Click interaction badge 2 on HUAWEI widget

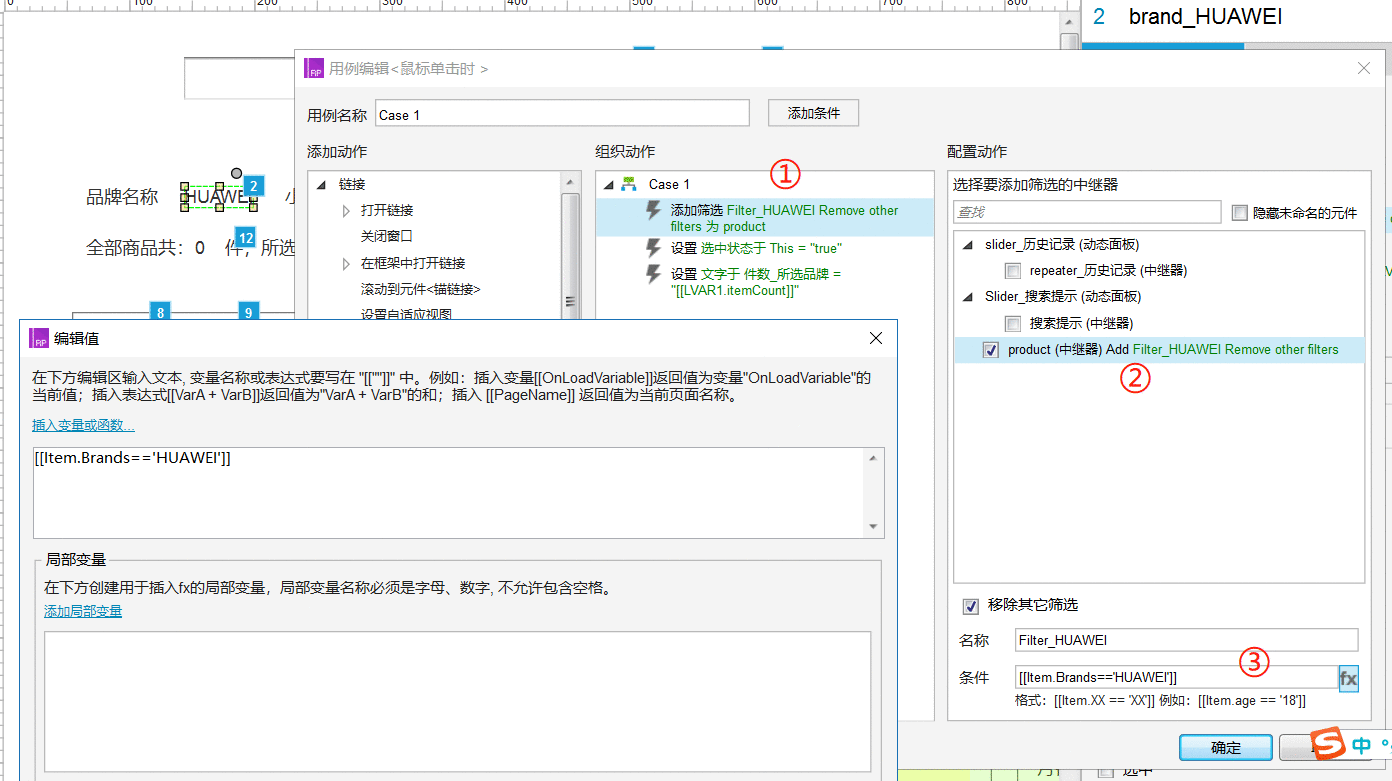click(254, 186)
